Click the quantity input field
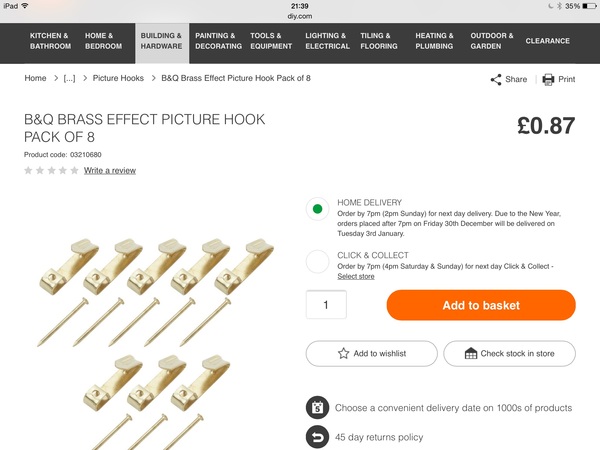This screenshot has width=600, height=450. coord(326,305)
